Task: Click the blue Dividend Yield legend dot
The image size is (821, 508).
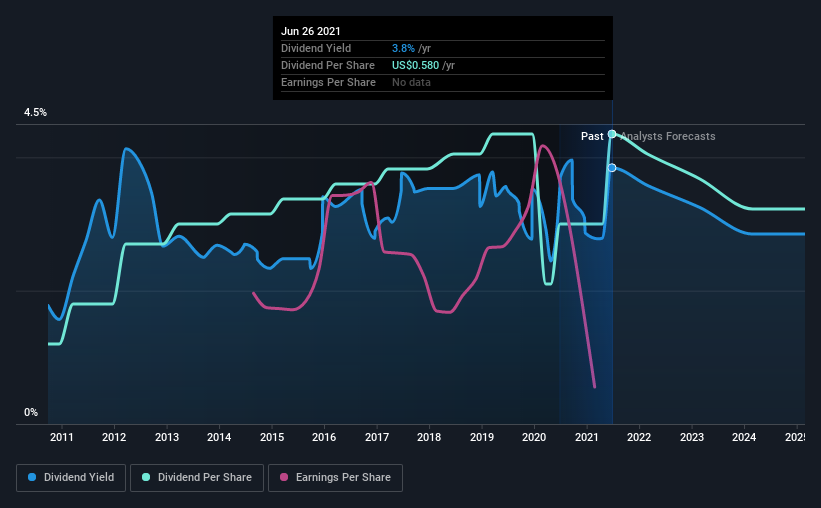Action: pyautogui.click(x=32, y=477)
